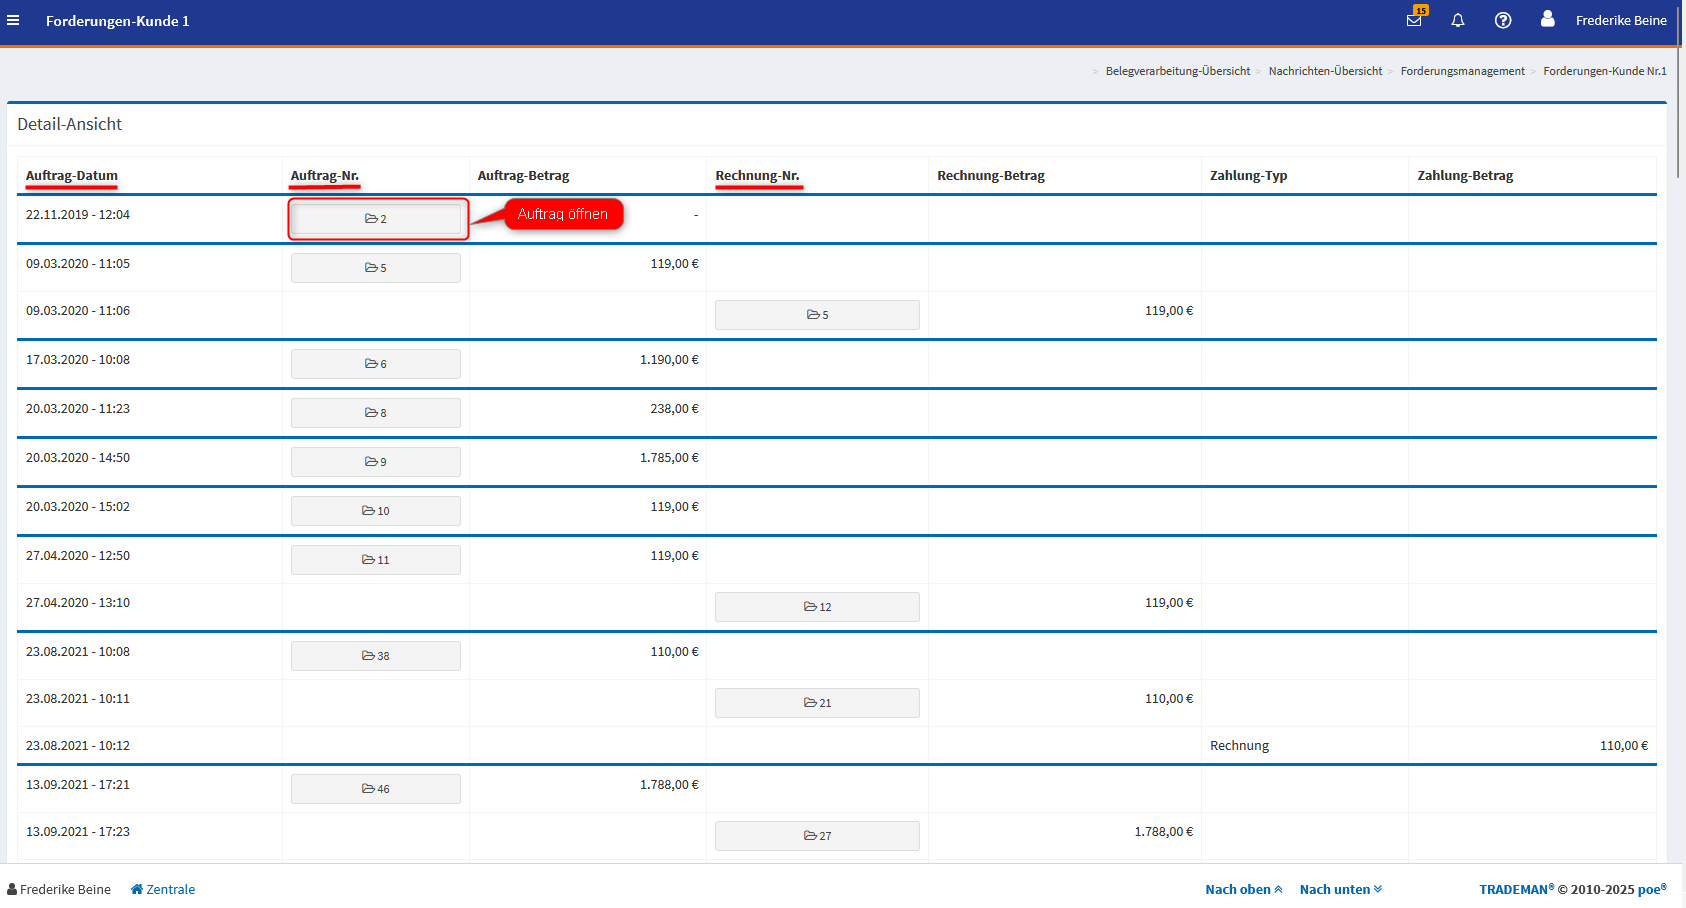This screenshot has width=1686, height=908.
Task: Open the messages envelope icon
Action: click(x=1414, y=20)
